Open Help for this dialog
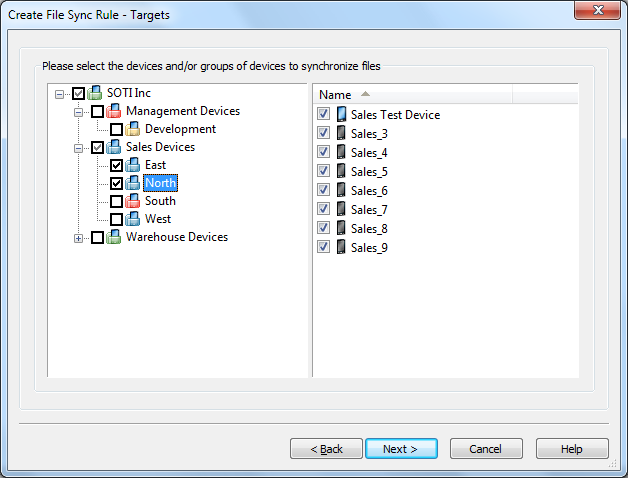 coord(572,449)
